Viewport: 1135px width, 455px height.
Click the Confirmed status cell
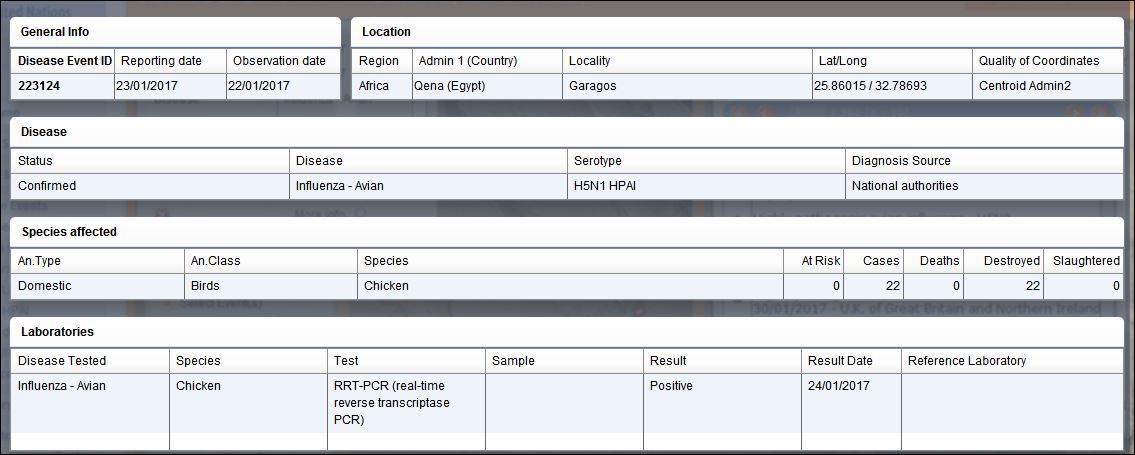[151, 186]
